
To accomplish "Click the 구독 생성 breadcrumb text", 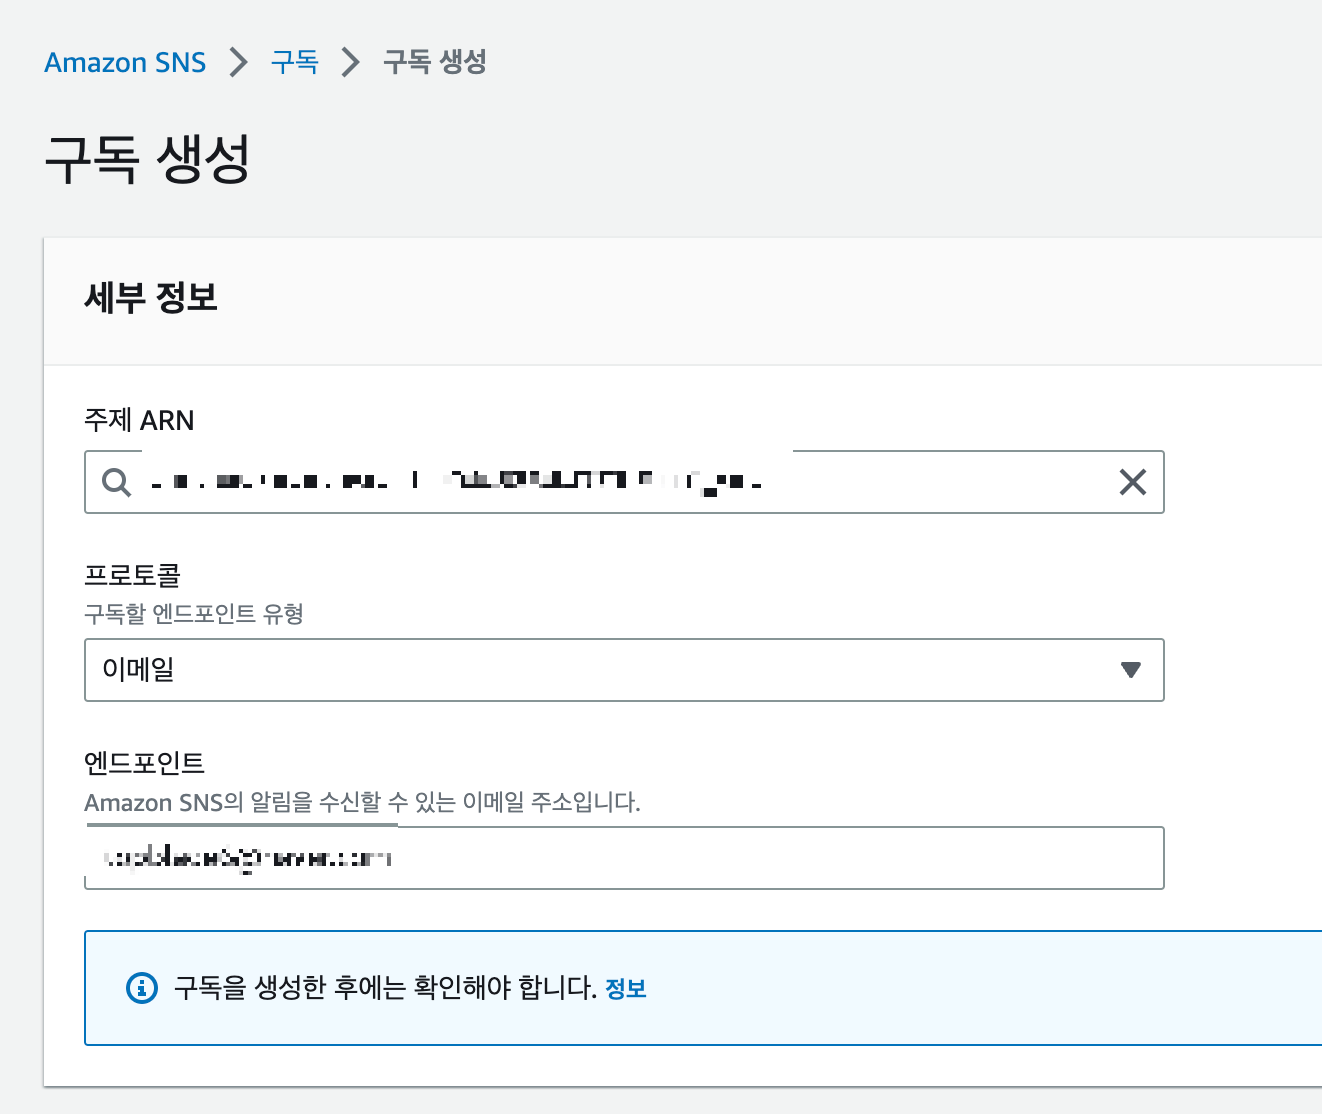I will [435, 62].
